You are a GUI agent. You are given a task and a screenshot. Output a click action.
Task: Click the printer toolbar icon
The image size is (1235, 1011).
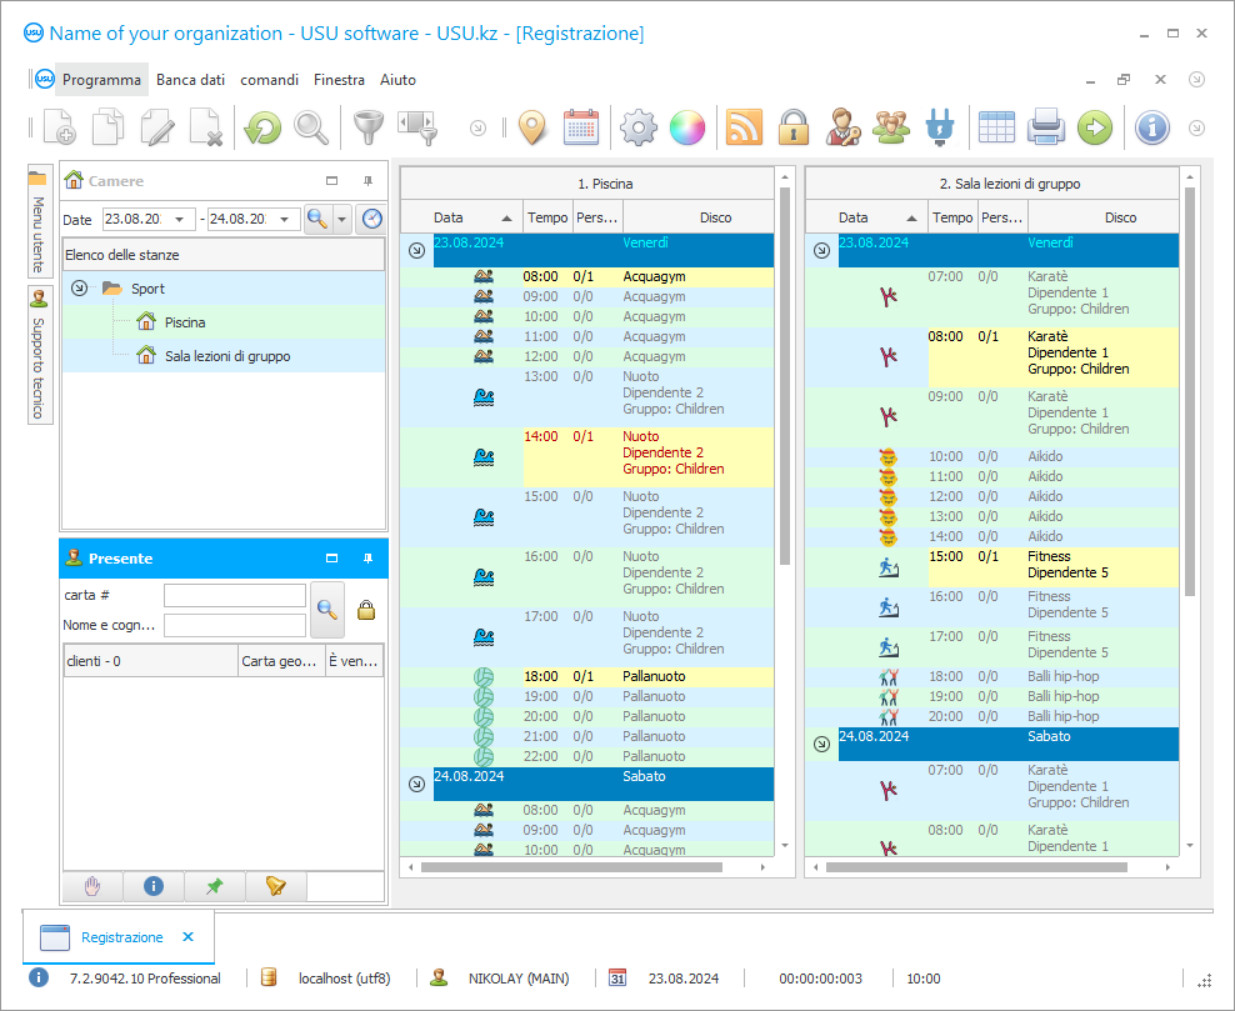(x=1046, y=128)
